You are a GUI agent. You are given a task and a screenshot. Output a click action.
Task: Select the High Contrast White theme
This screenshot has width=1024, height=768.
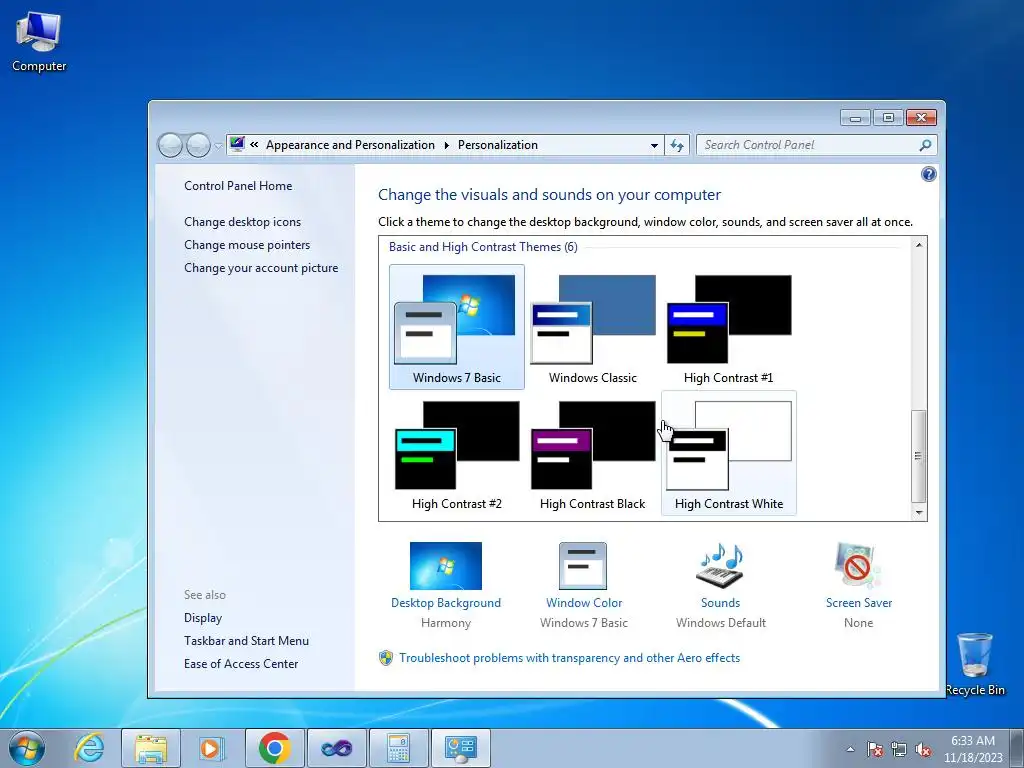[x=729, y=453]
